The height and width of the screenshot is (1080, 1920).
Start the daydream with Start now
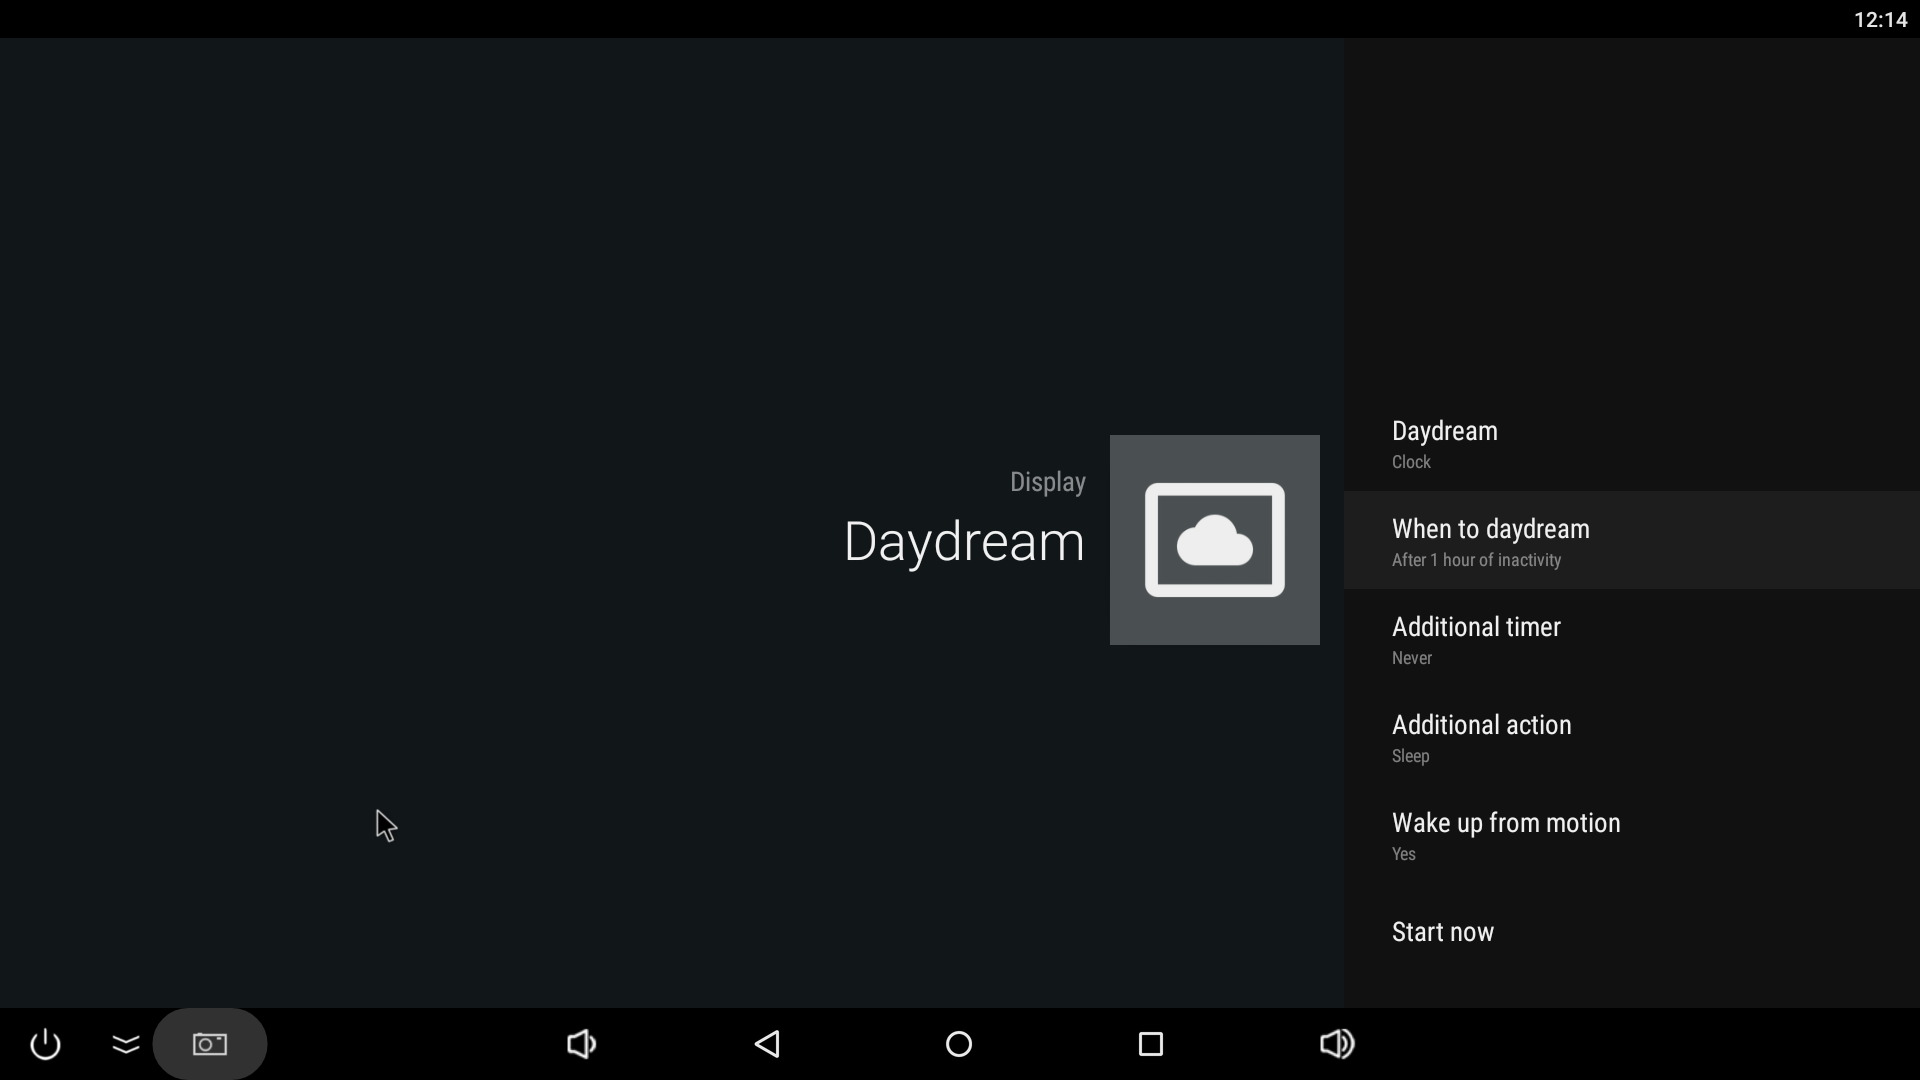click(x=1632, y=932)
